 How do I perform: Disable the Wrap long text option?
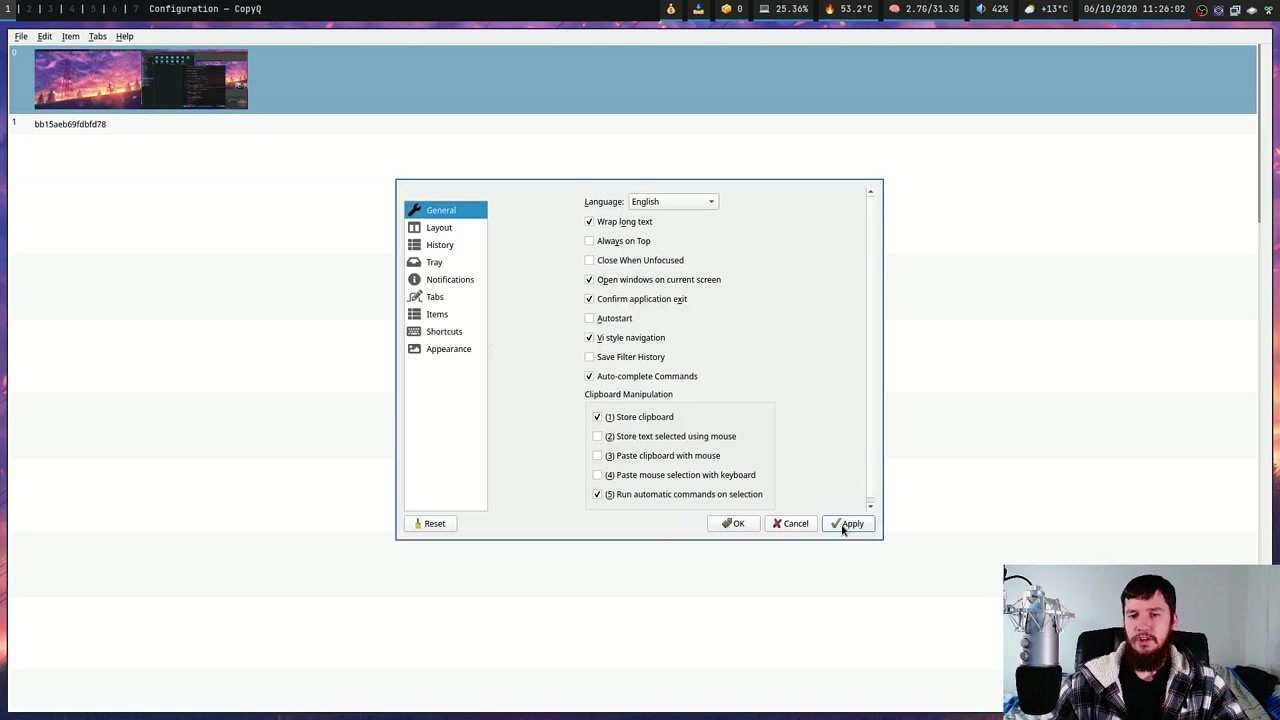589,221
